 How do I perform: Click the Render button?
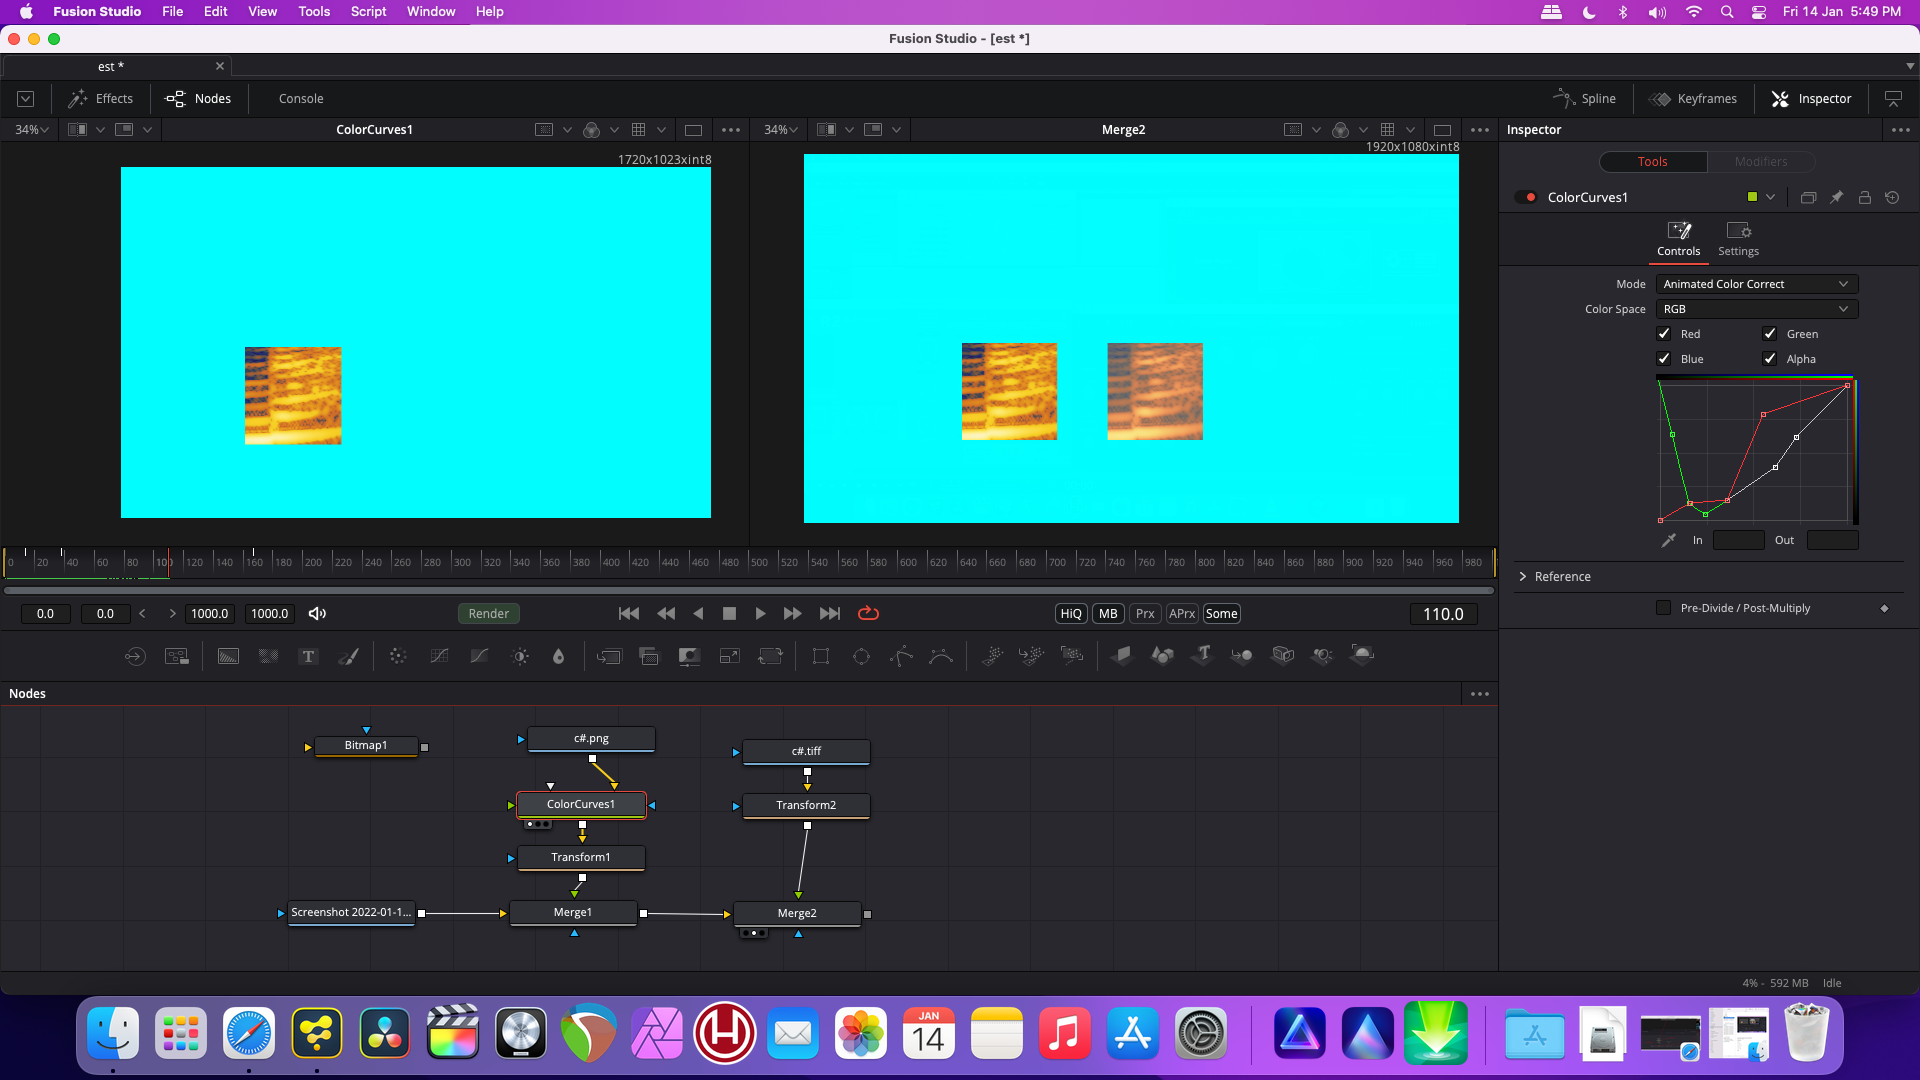[489, 614]
